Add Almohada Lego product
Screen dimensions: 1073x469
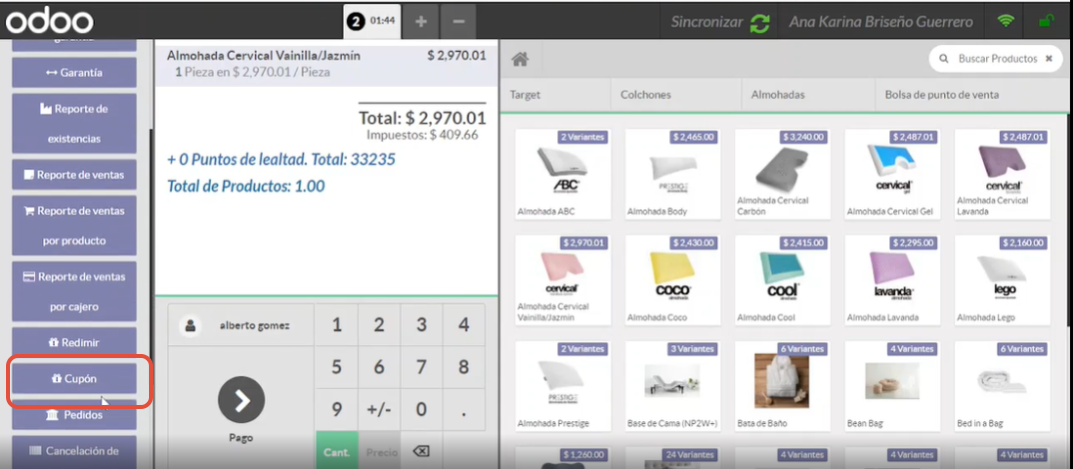pyautogui.click(x=1002, y=280)
